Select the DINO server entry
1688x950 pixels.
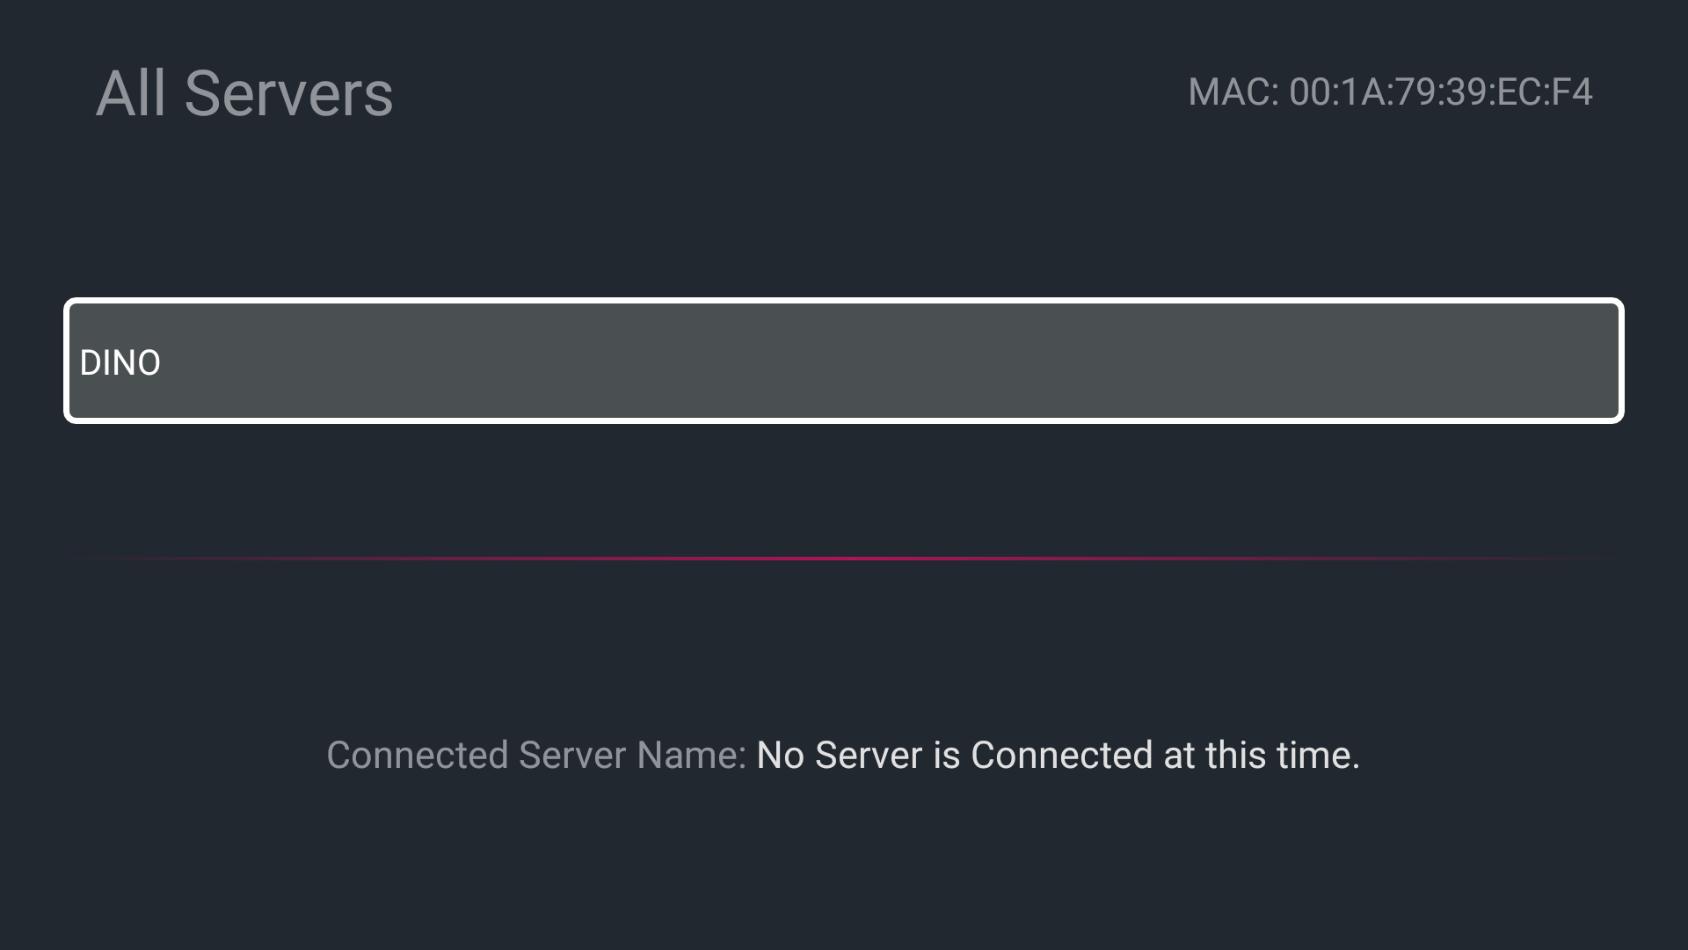tap(843, 361)
